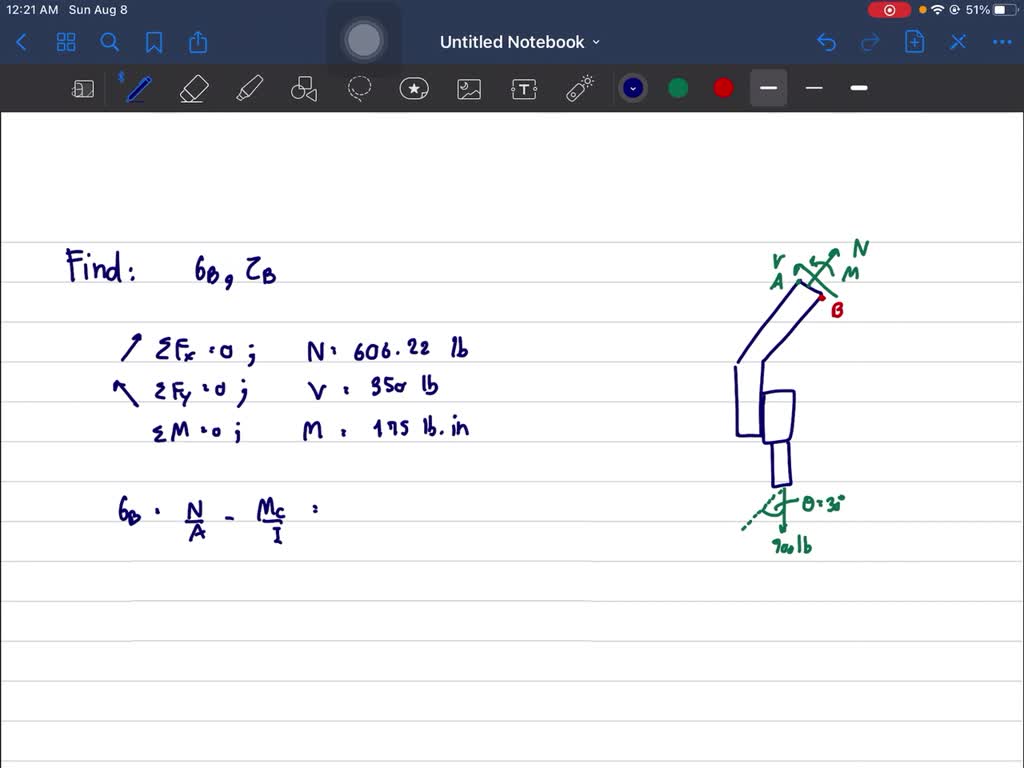The width and height of the screenshot is (1024, 768).
Task: Select the Highlighter tool
Action: point(248,89)
